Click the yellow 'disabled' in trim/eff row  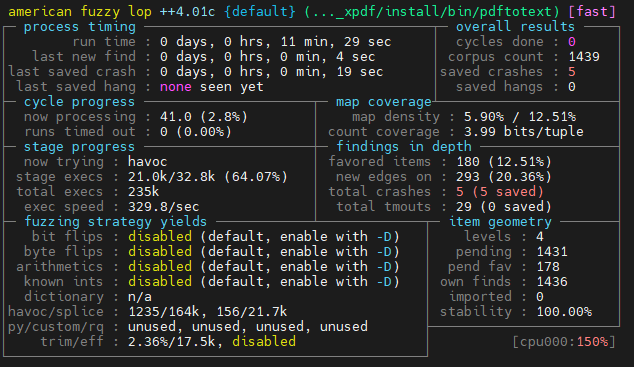[264, 342]
